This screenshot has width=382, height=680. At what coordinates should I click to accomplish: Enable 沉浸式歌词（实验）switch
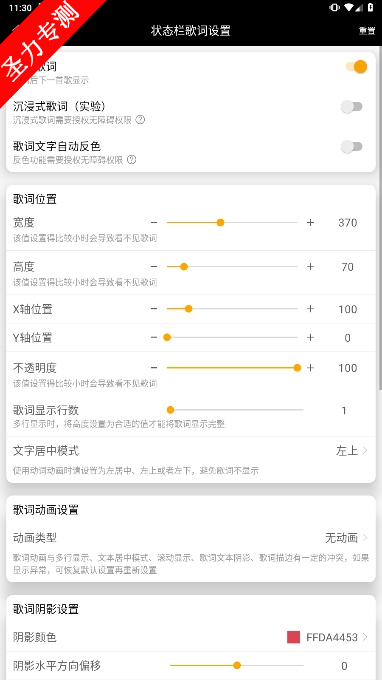[352, 107]
